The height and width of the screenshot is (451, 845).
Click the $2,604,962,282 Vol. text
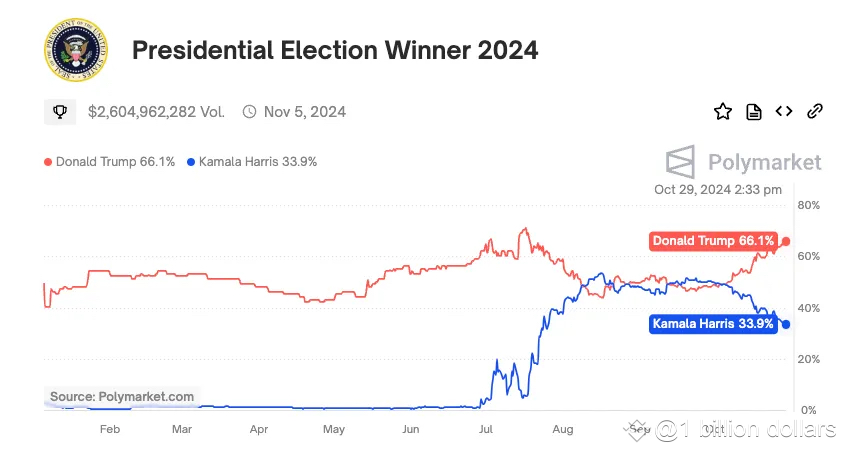pos(156,112)
